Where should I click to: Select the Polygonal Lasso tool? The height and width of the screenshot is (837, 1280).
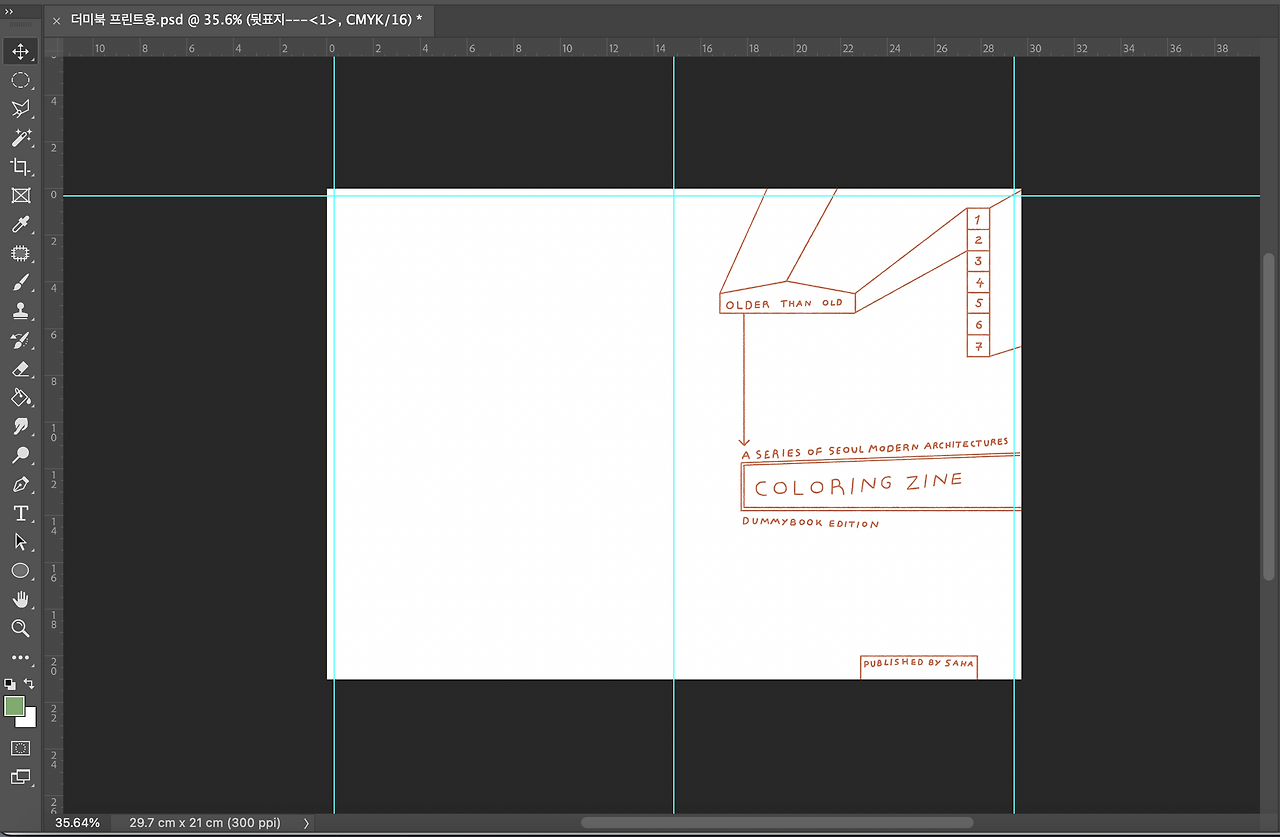20,109
